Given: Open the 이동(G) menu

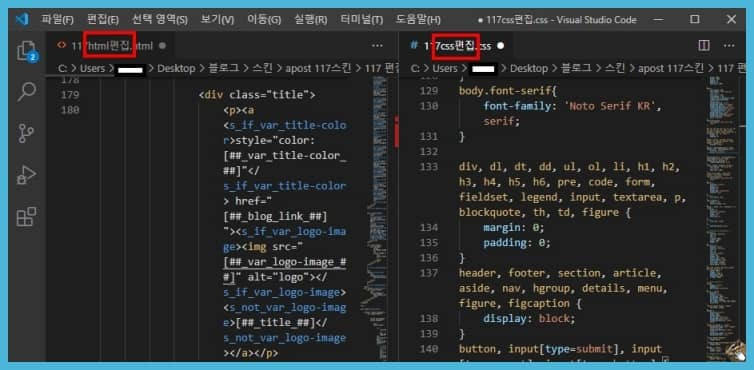Looking at the screenshot, I should pos(264,20).
